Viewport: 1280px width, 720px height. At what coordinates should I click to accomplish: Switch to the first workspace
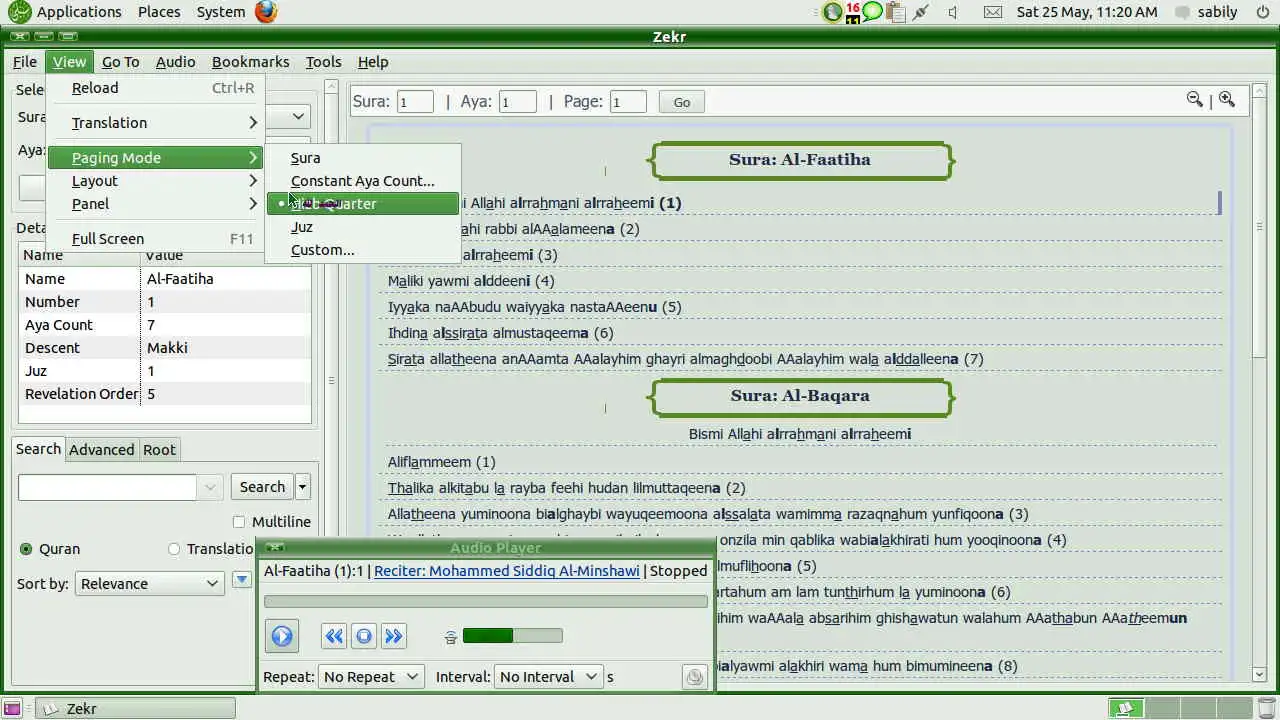[x=1125, y=708]
